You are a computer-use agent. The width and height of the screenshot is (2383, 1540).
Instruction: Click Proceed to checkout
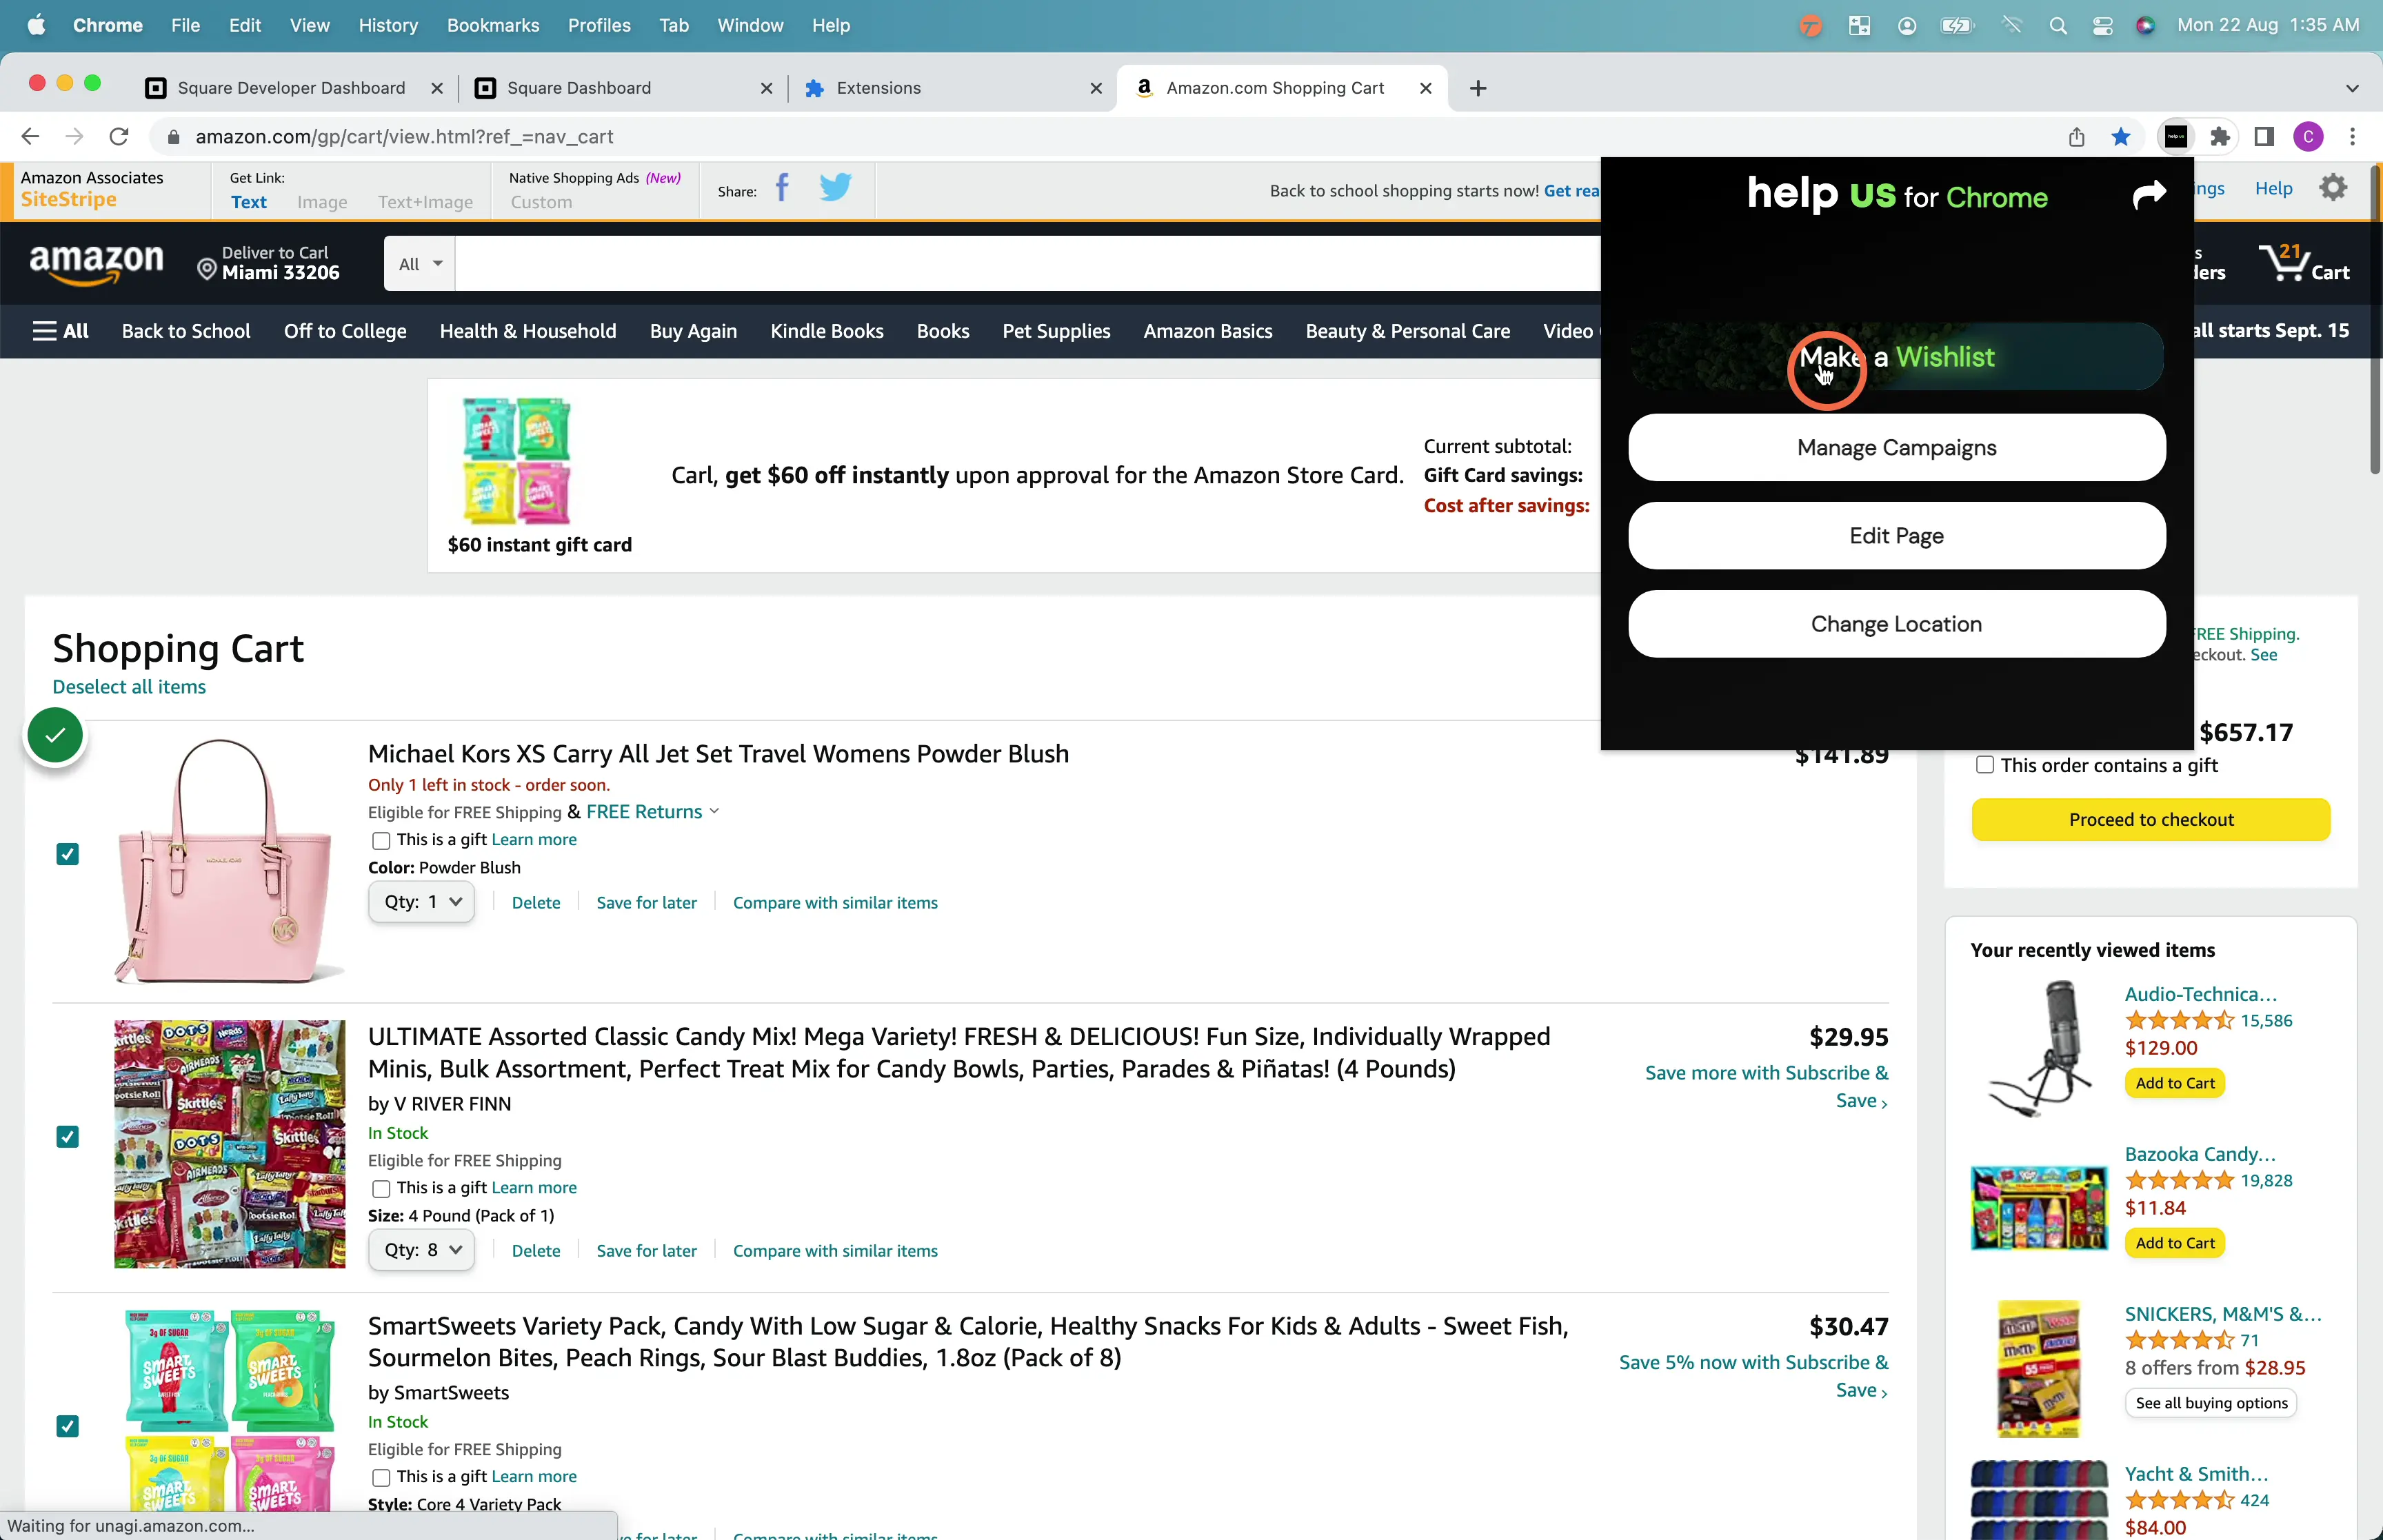(x=2151, y=819)
